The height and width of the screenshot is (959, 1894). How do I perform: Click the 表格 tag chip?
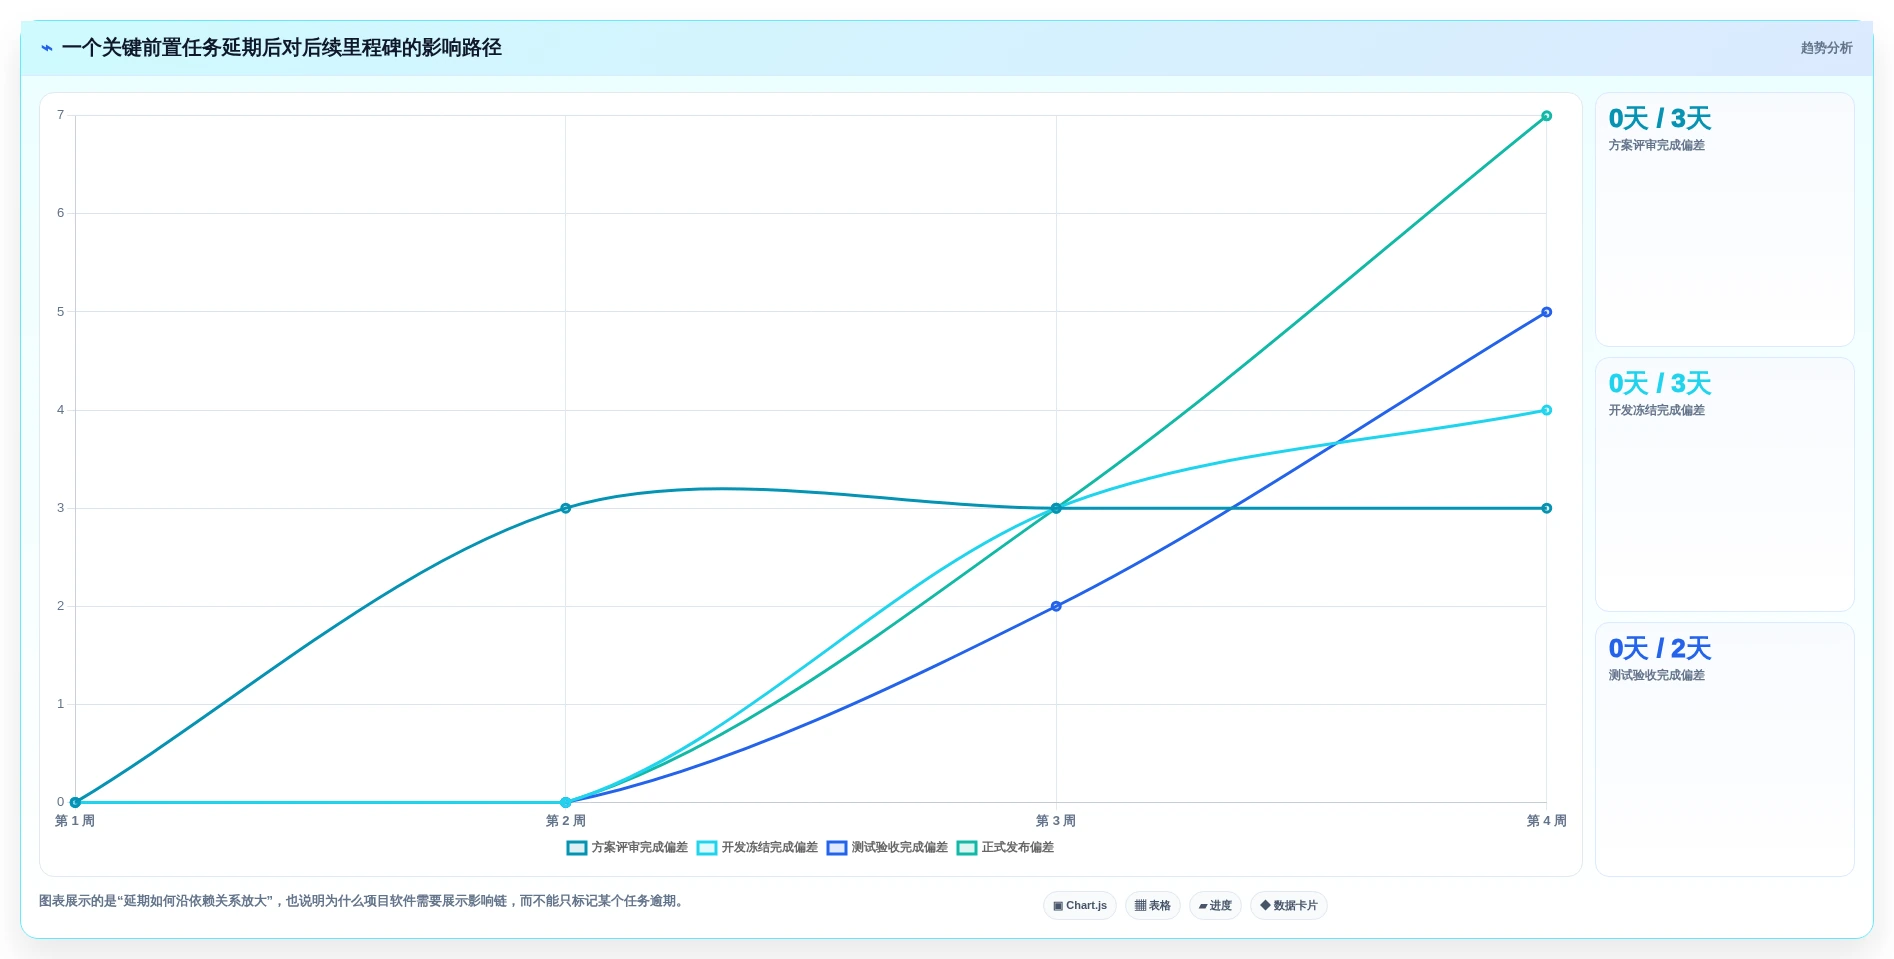1153,906
